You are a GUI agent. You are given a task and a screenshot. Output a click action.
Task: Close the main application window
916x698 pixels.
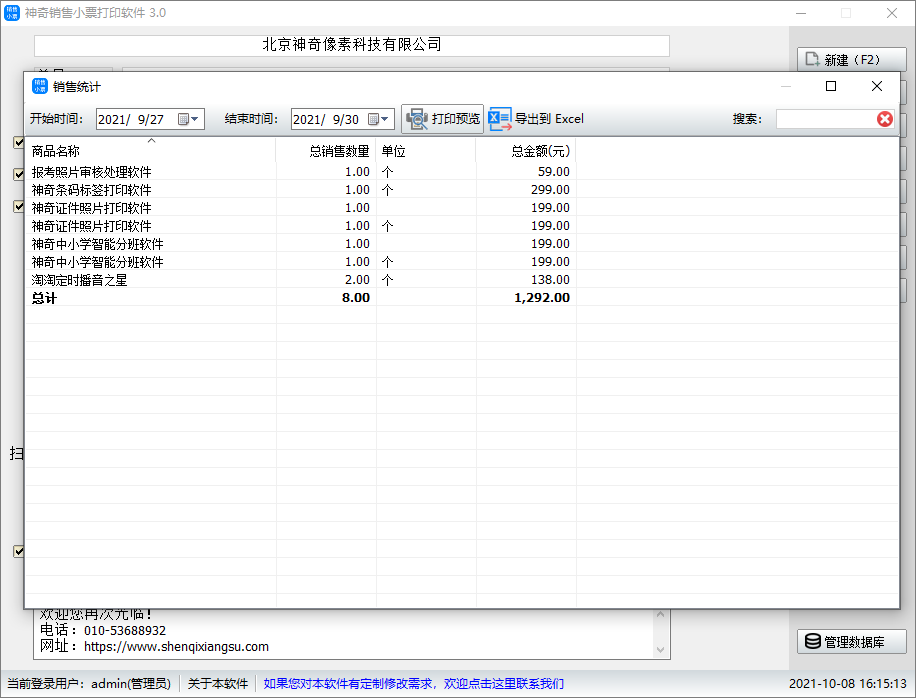coord(891,13)
